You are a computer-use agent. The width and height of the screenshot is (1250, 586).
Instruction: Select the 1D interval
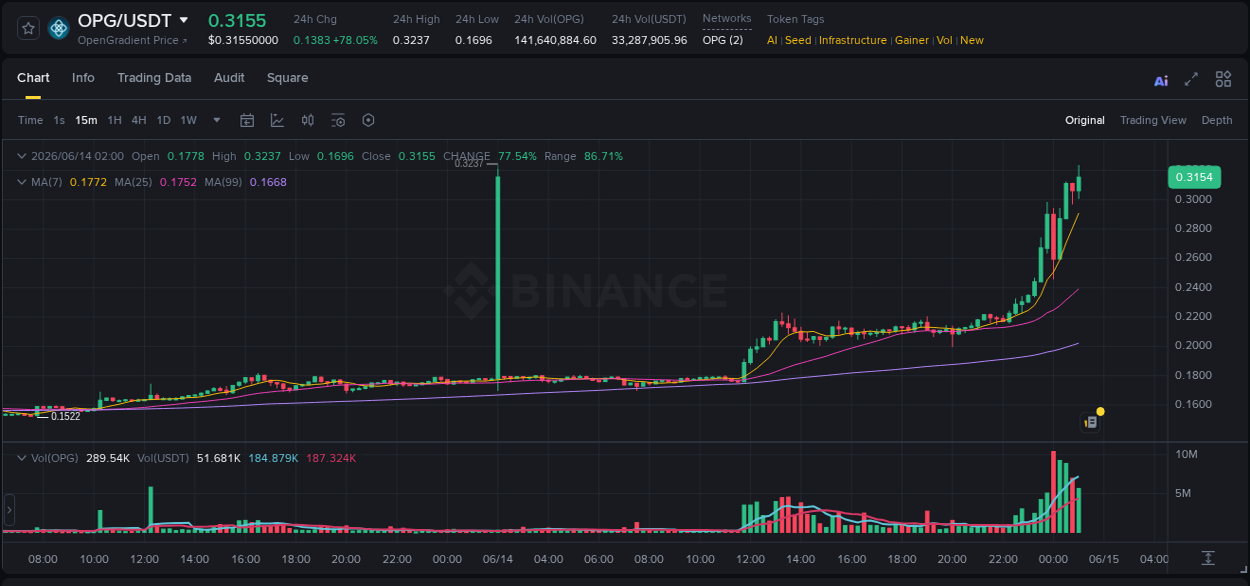click(x=164, y=120)
